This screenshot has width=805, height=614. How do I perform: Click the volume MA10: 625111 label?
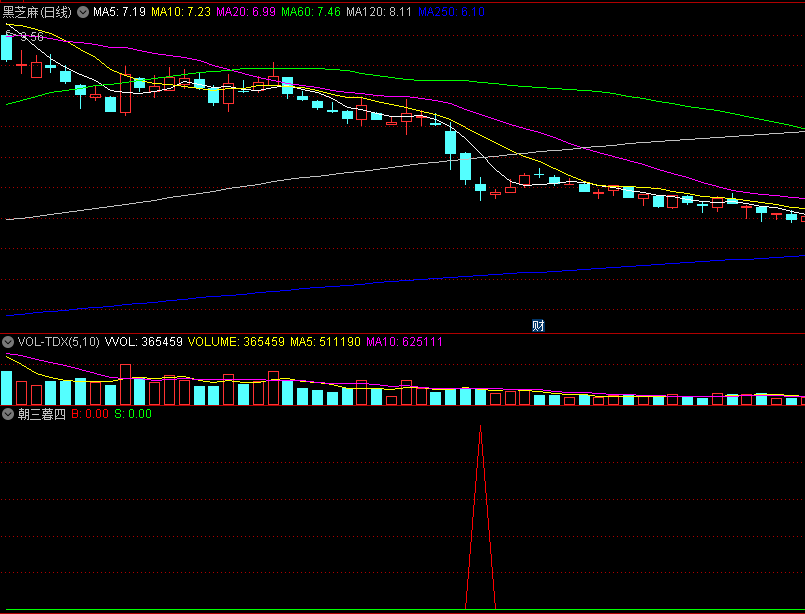(x=405, y=342)
